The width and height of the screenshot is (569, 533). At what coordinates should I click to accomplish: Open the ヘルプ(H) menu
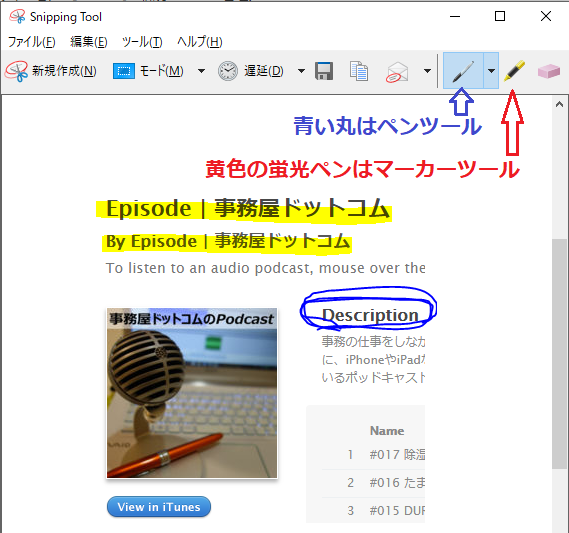click(200, 42)
